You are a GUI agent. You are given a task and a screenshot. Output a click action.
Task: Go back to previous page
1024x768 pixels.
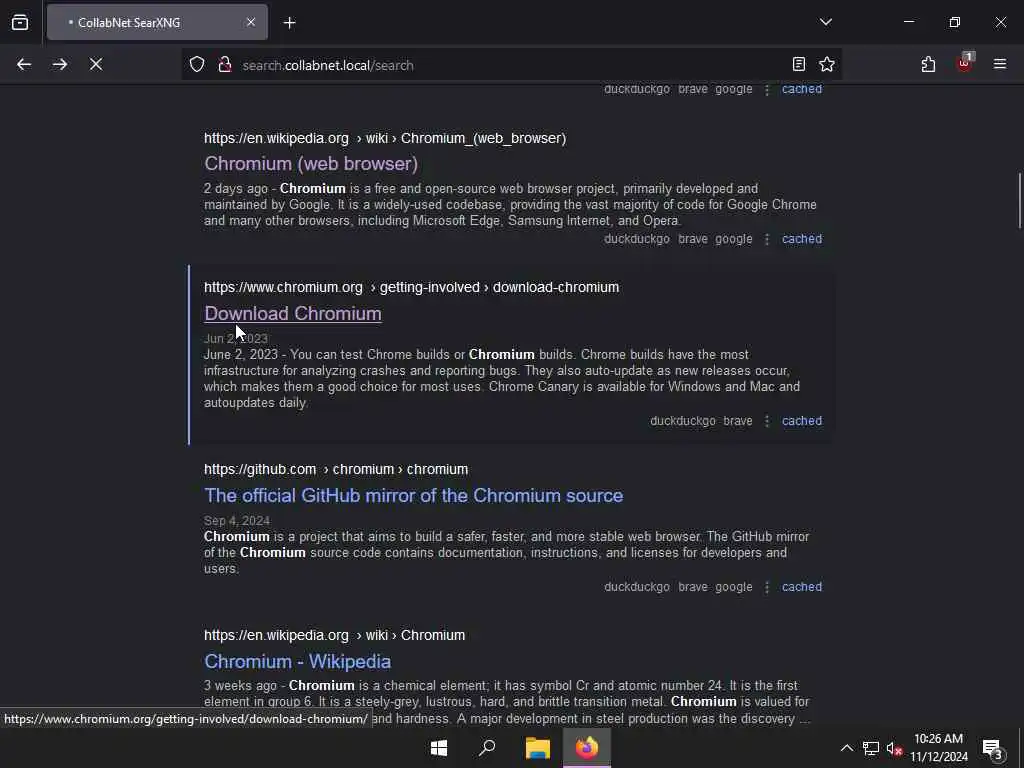point(24,65)
